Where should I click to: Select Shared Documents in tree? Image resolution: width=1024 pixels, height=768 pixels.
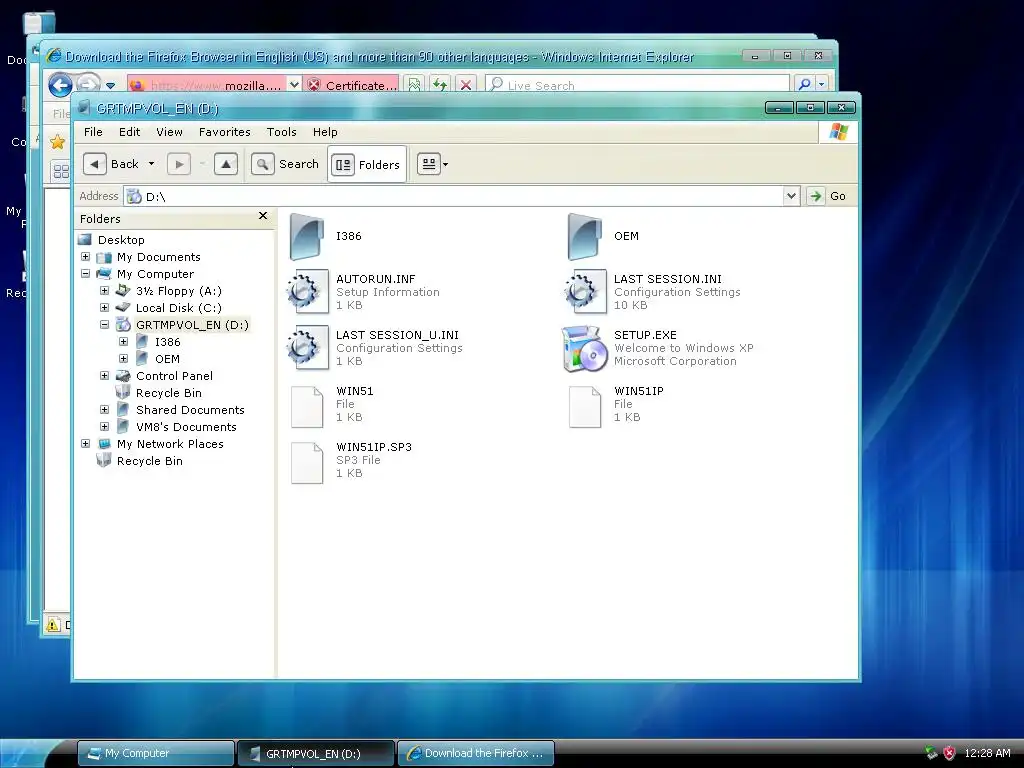click(190, 409)
